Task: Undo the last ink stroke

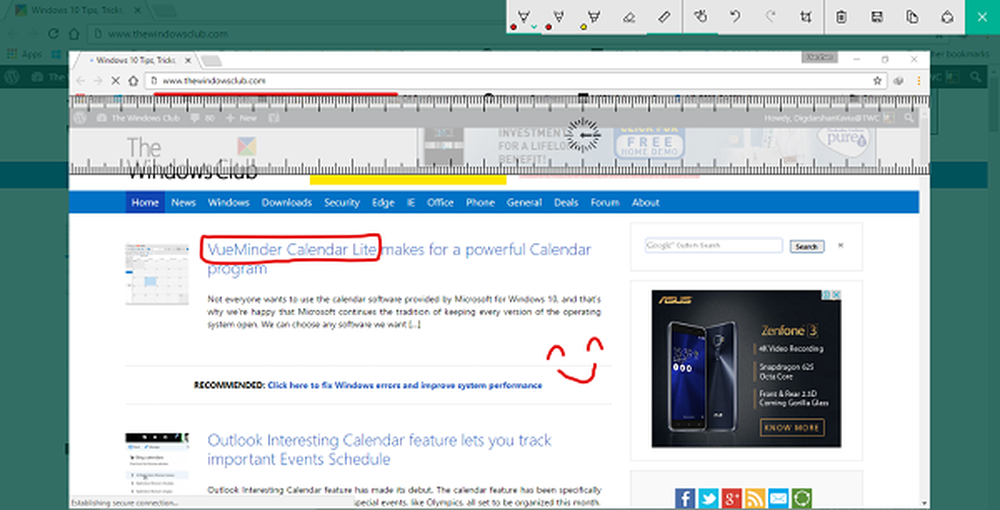Action: (x=734, y=17)
